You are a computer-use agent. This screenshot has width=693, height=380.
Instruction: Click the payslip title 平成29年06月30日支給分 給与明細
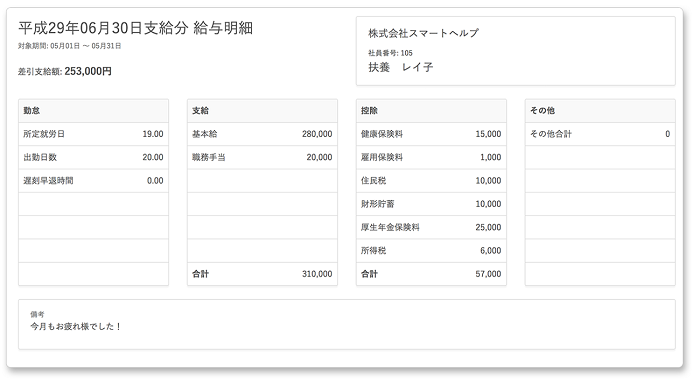pos(136,28)
